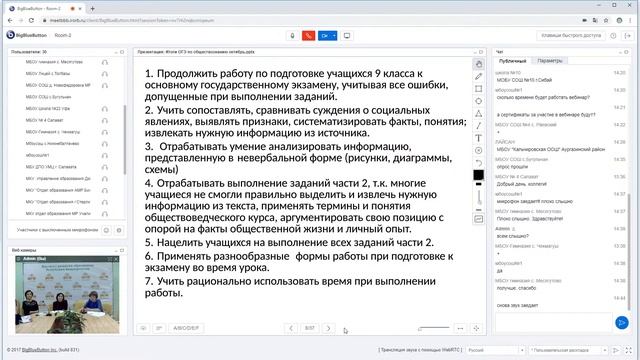Click the chat messages scrollbar
The width and height of the screenshot is (640, 360).
point(629,251)
